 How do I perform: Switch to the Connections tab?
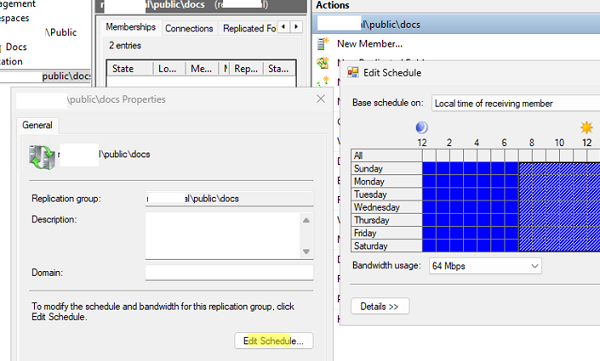coord(189,28)
